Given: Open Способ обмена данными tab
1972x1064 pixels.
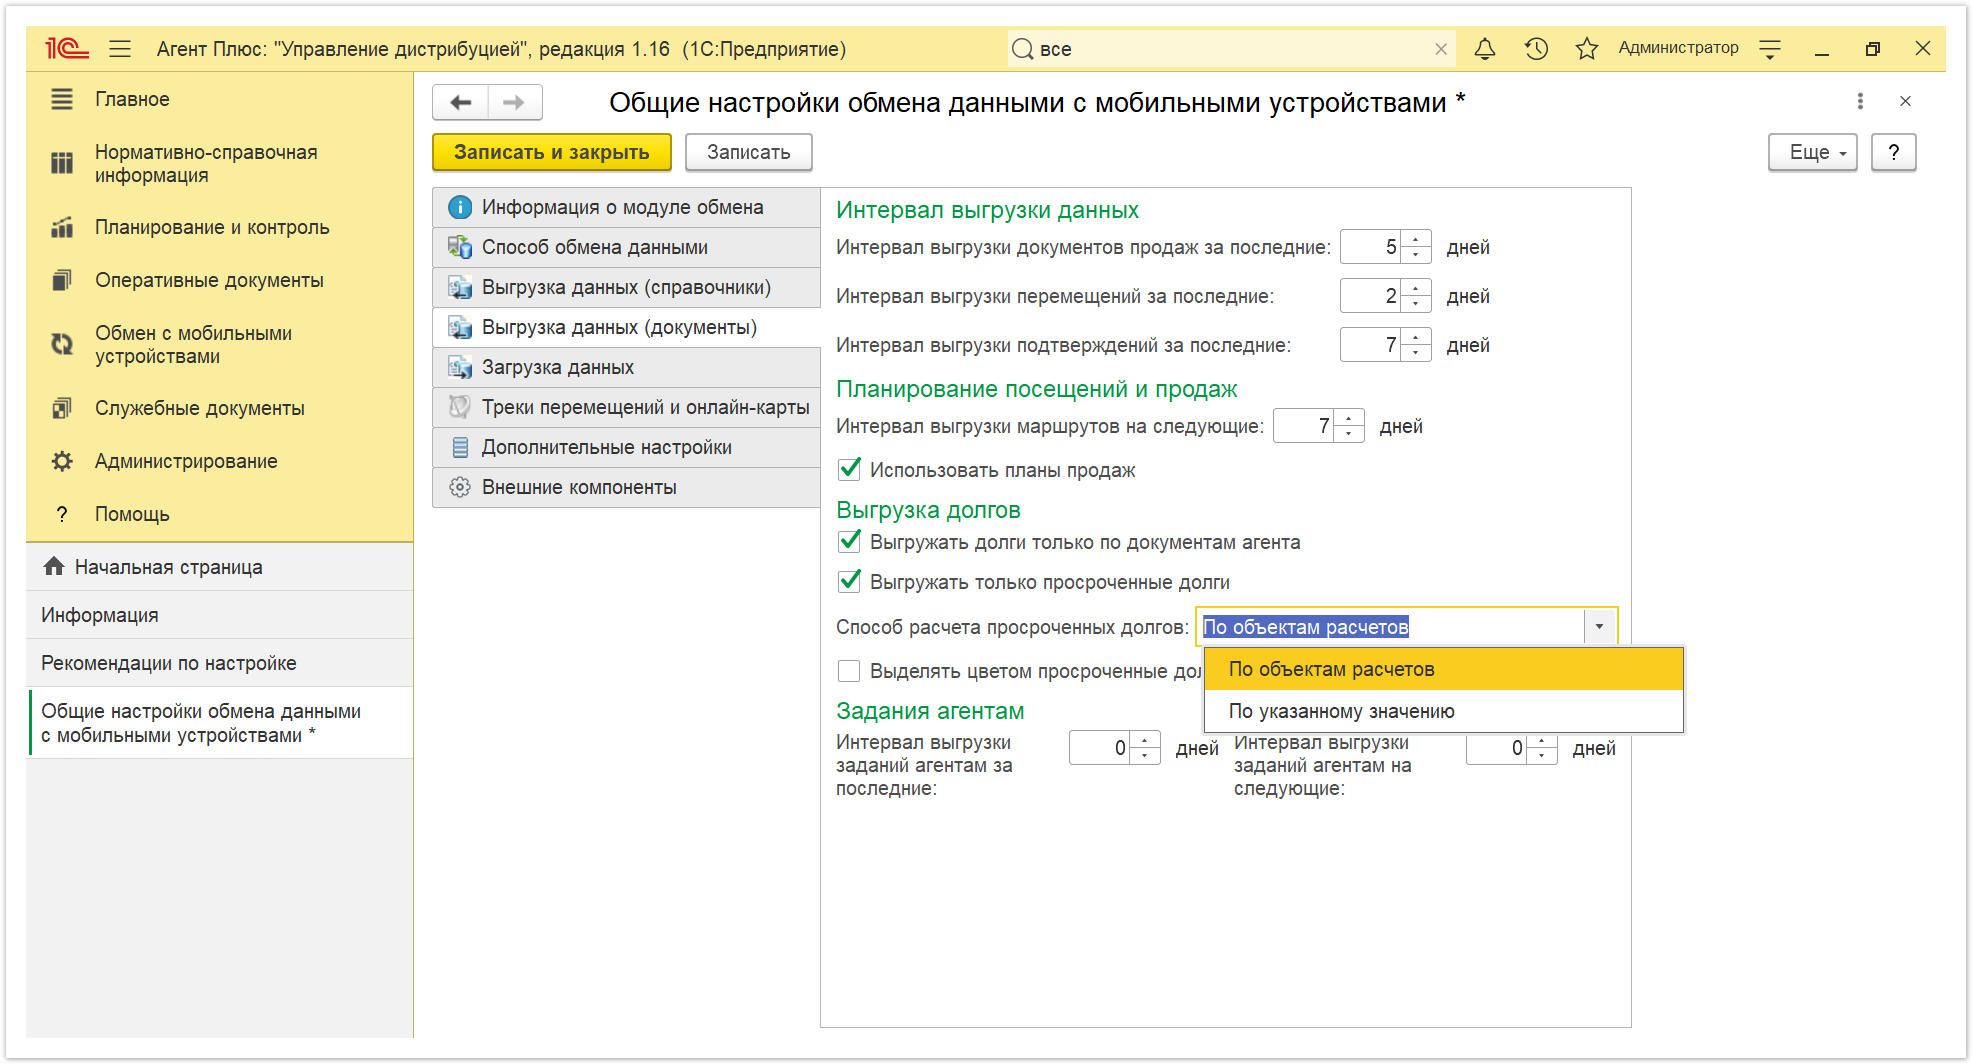Looking at the screenshot, I should (x=626, y=247).
